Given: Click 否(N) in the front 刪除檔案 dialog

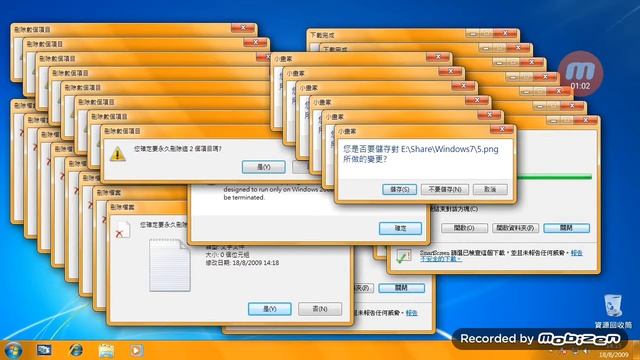Looking at the screenshot, I should [x=320, y=309].
